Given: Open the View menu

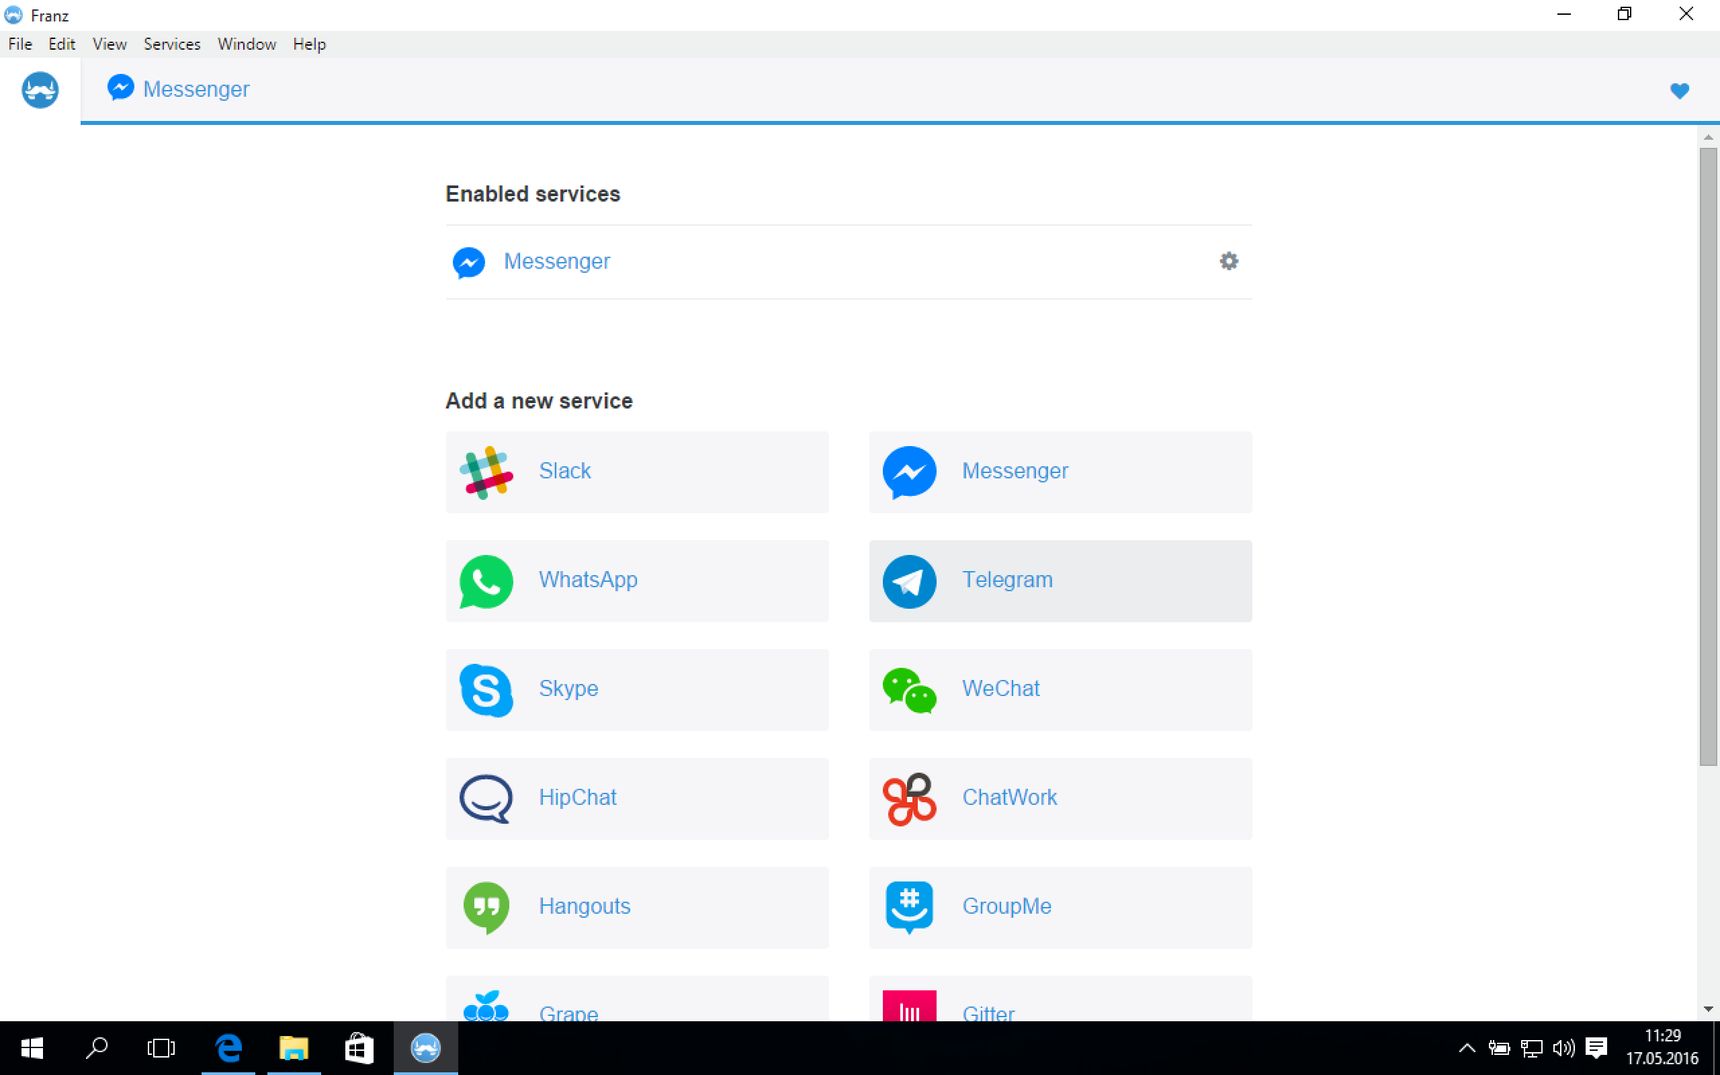Looking at the screenshot, I should pos(110,44).
